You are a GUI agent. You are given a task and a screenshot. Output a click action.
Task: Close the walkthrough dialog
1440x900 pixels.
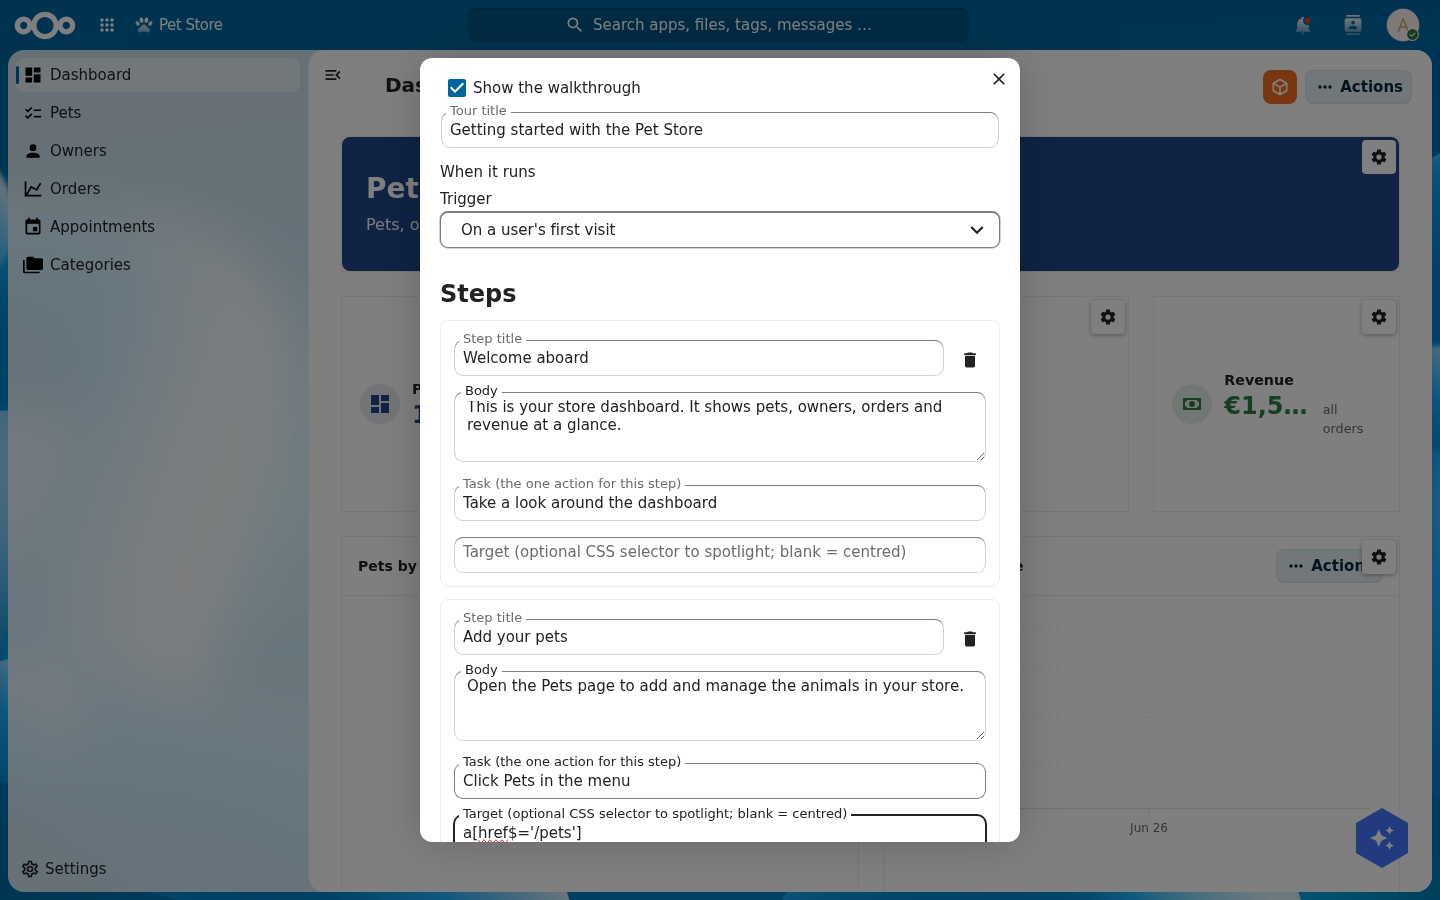coord(998,79)
